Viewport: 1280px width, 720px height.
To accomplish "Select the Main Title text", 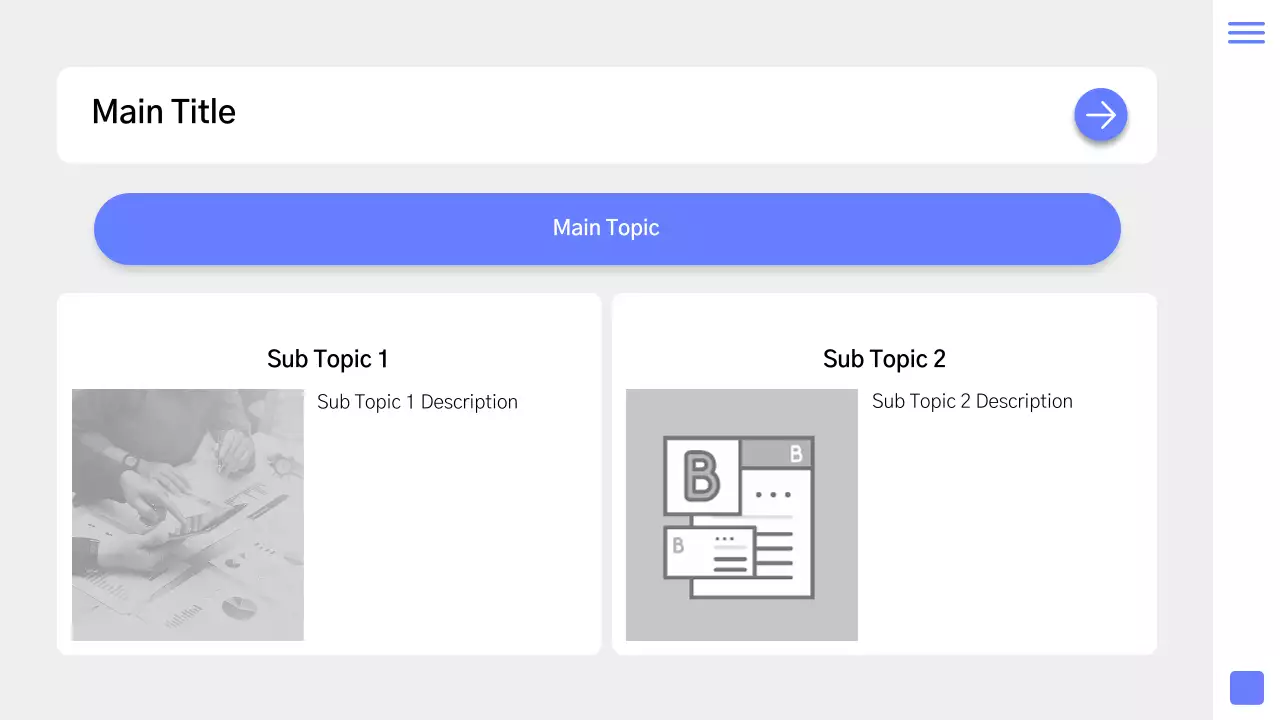I will click(164, 112).
